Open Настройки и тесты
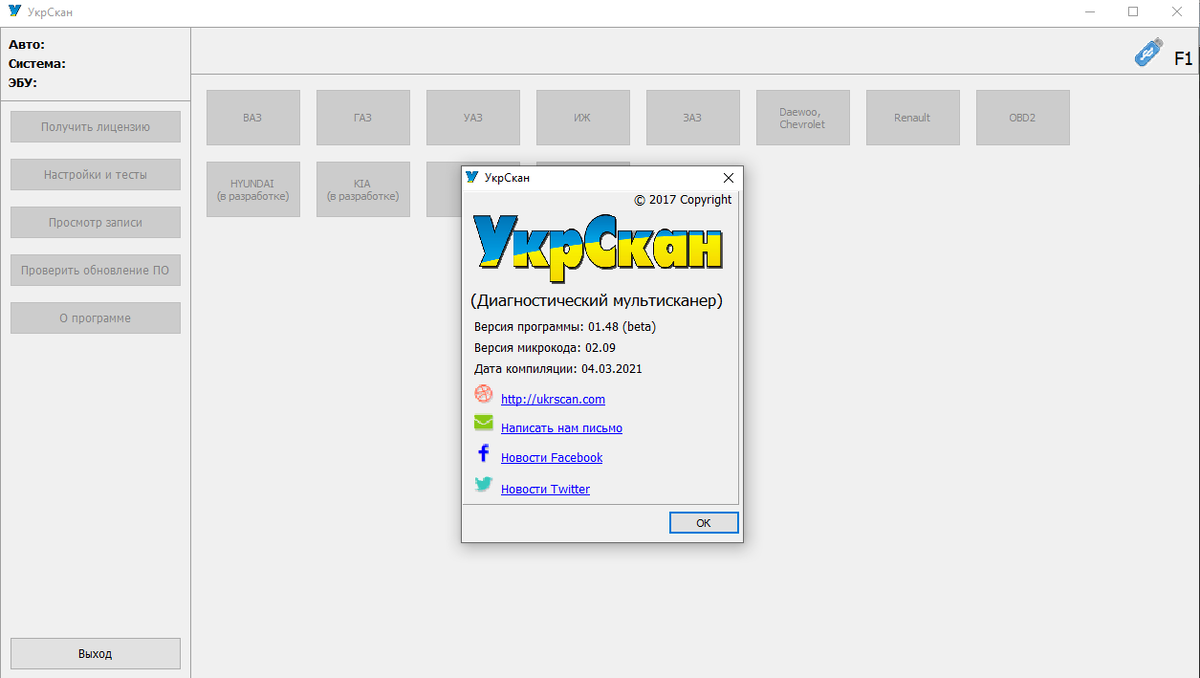1200x678 pixels. (95, 174)
